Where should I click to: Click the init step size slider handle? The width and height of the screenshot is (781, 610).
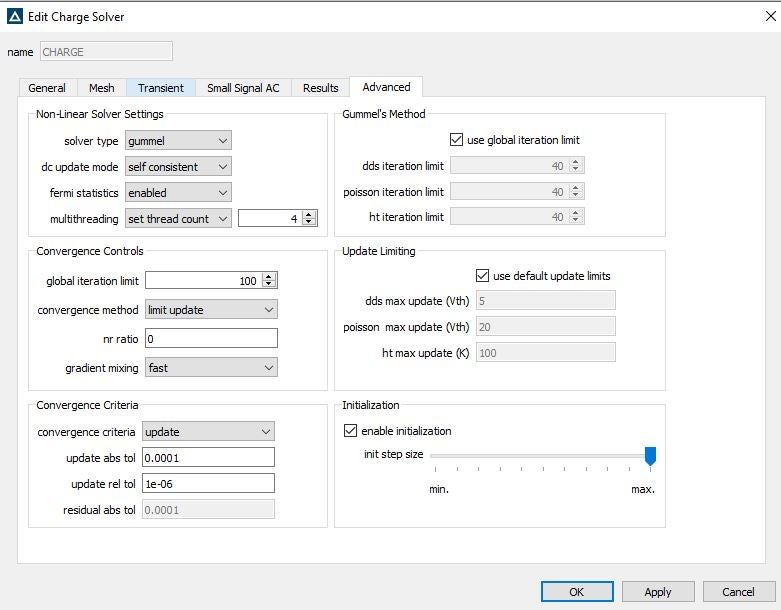click(650, 456)
